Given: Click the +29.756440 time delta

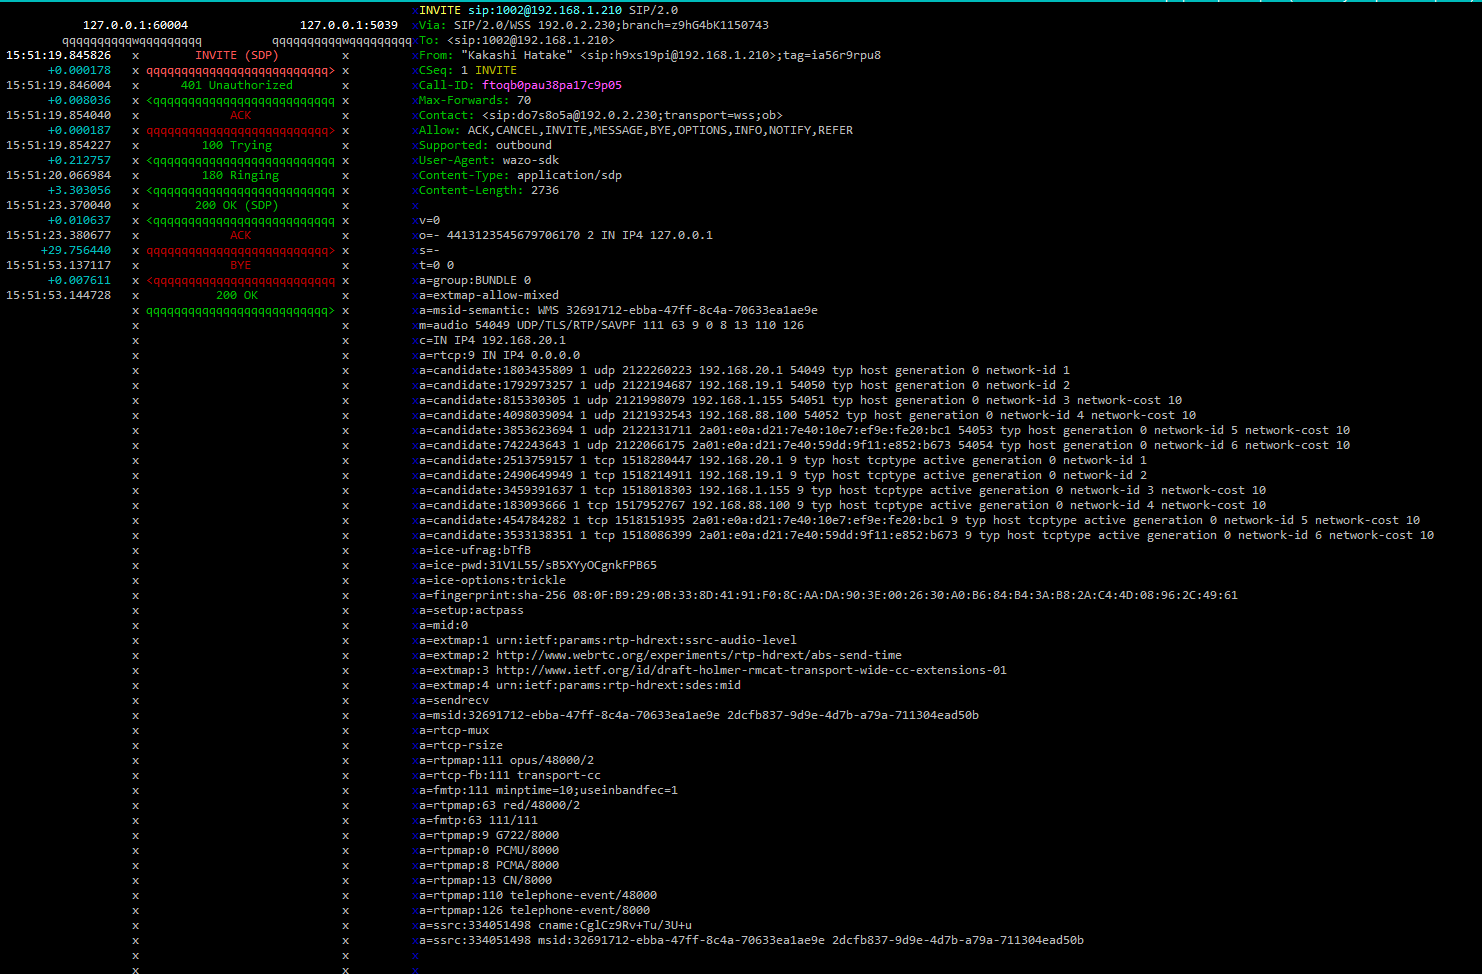Looking at the screenshot, I should coord(76,251).
